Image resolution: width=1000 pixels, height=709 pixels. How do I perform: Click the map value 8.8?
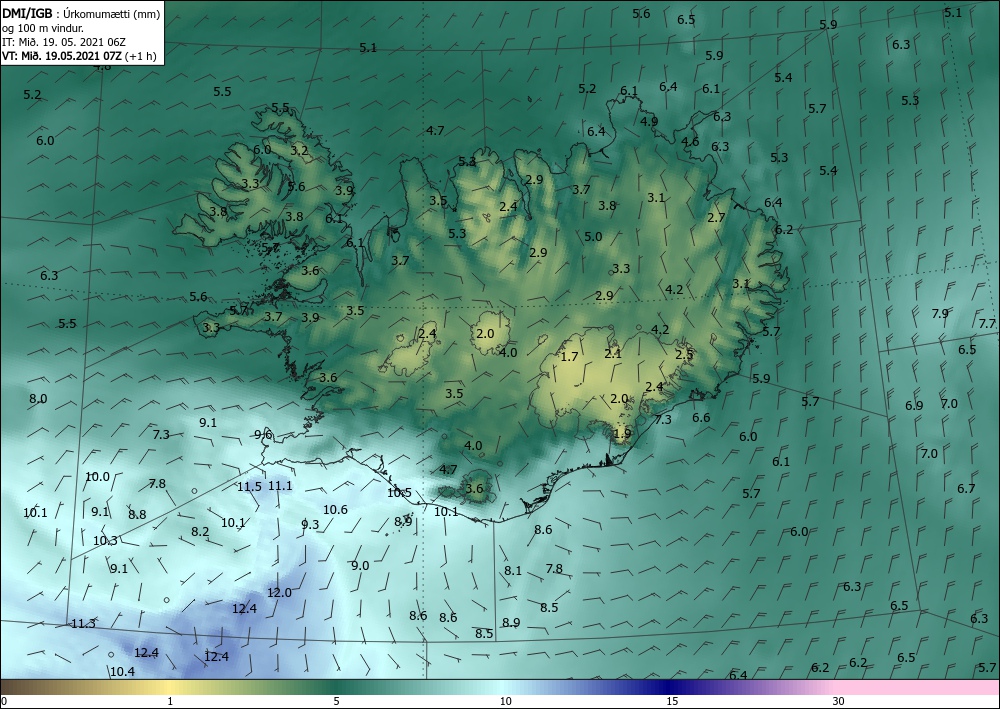pos(137,515)
